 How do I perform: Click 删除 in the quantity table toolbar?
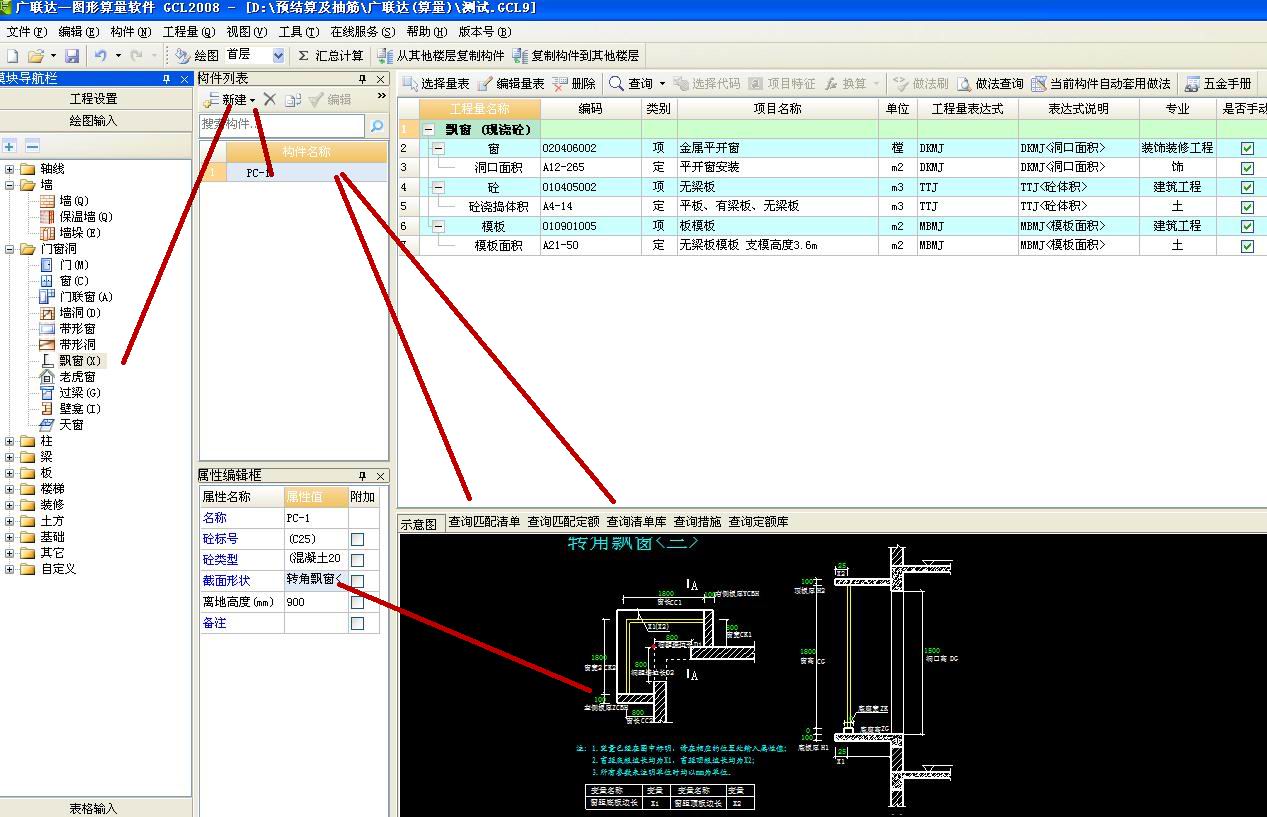pyautogui.click(x=574, y=84)
